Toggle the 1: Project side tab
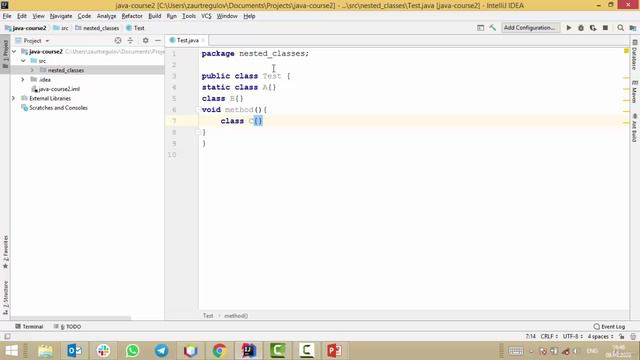Image resolution: width=640 pixels, height=360 pixels. pos(5,54)
